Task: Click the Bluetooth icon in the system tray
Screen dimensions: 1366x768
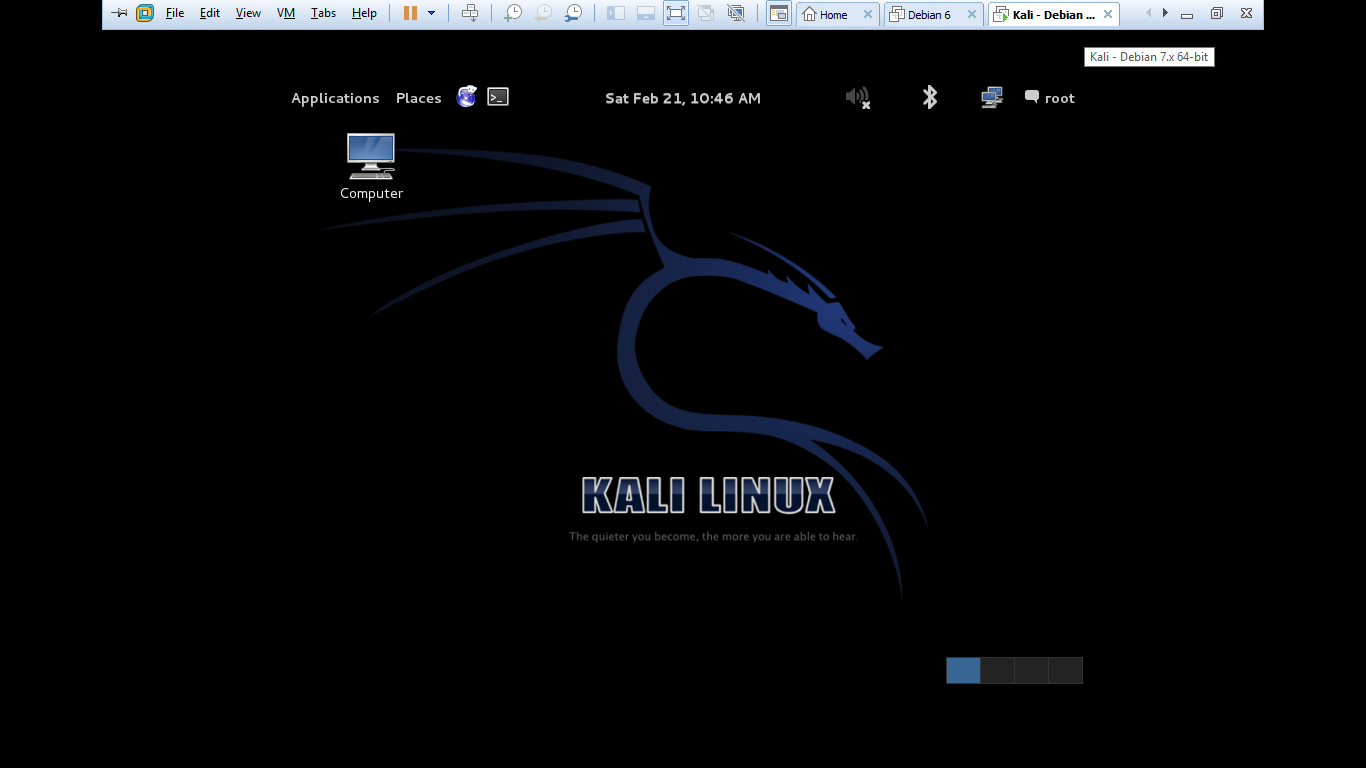Action: click(x=930, y=97)
